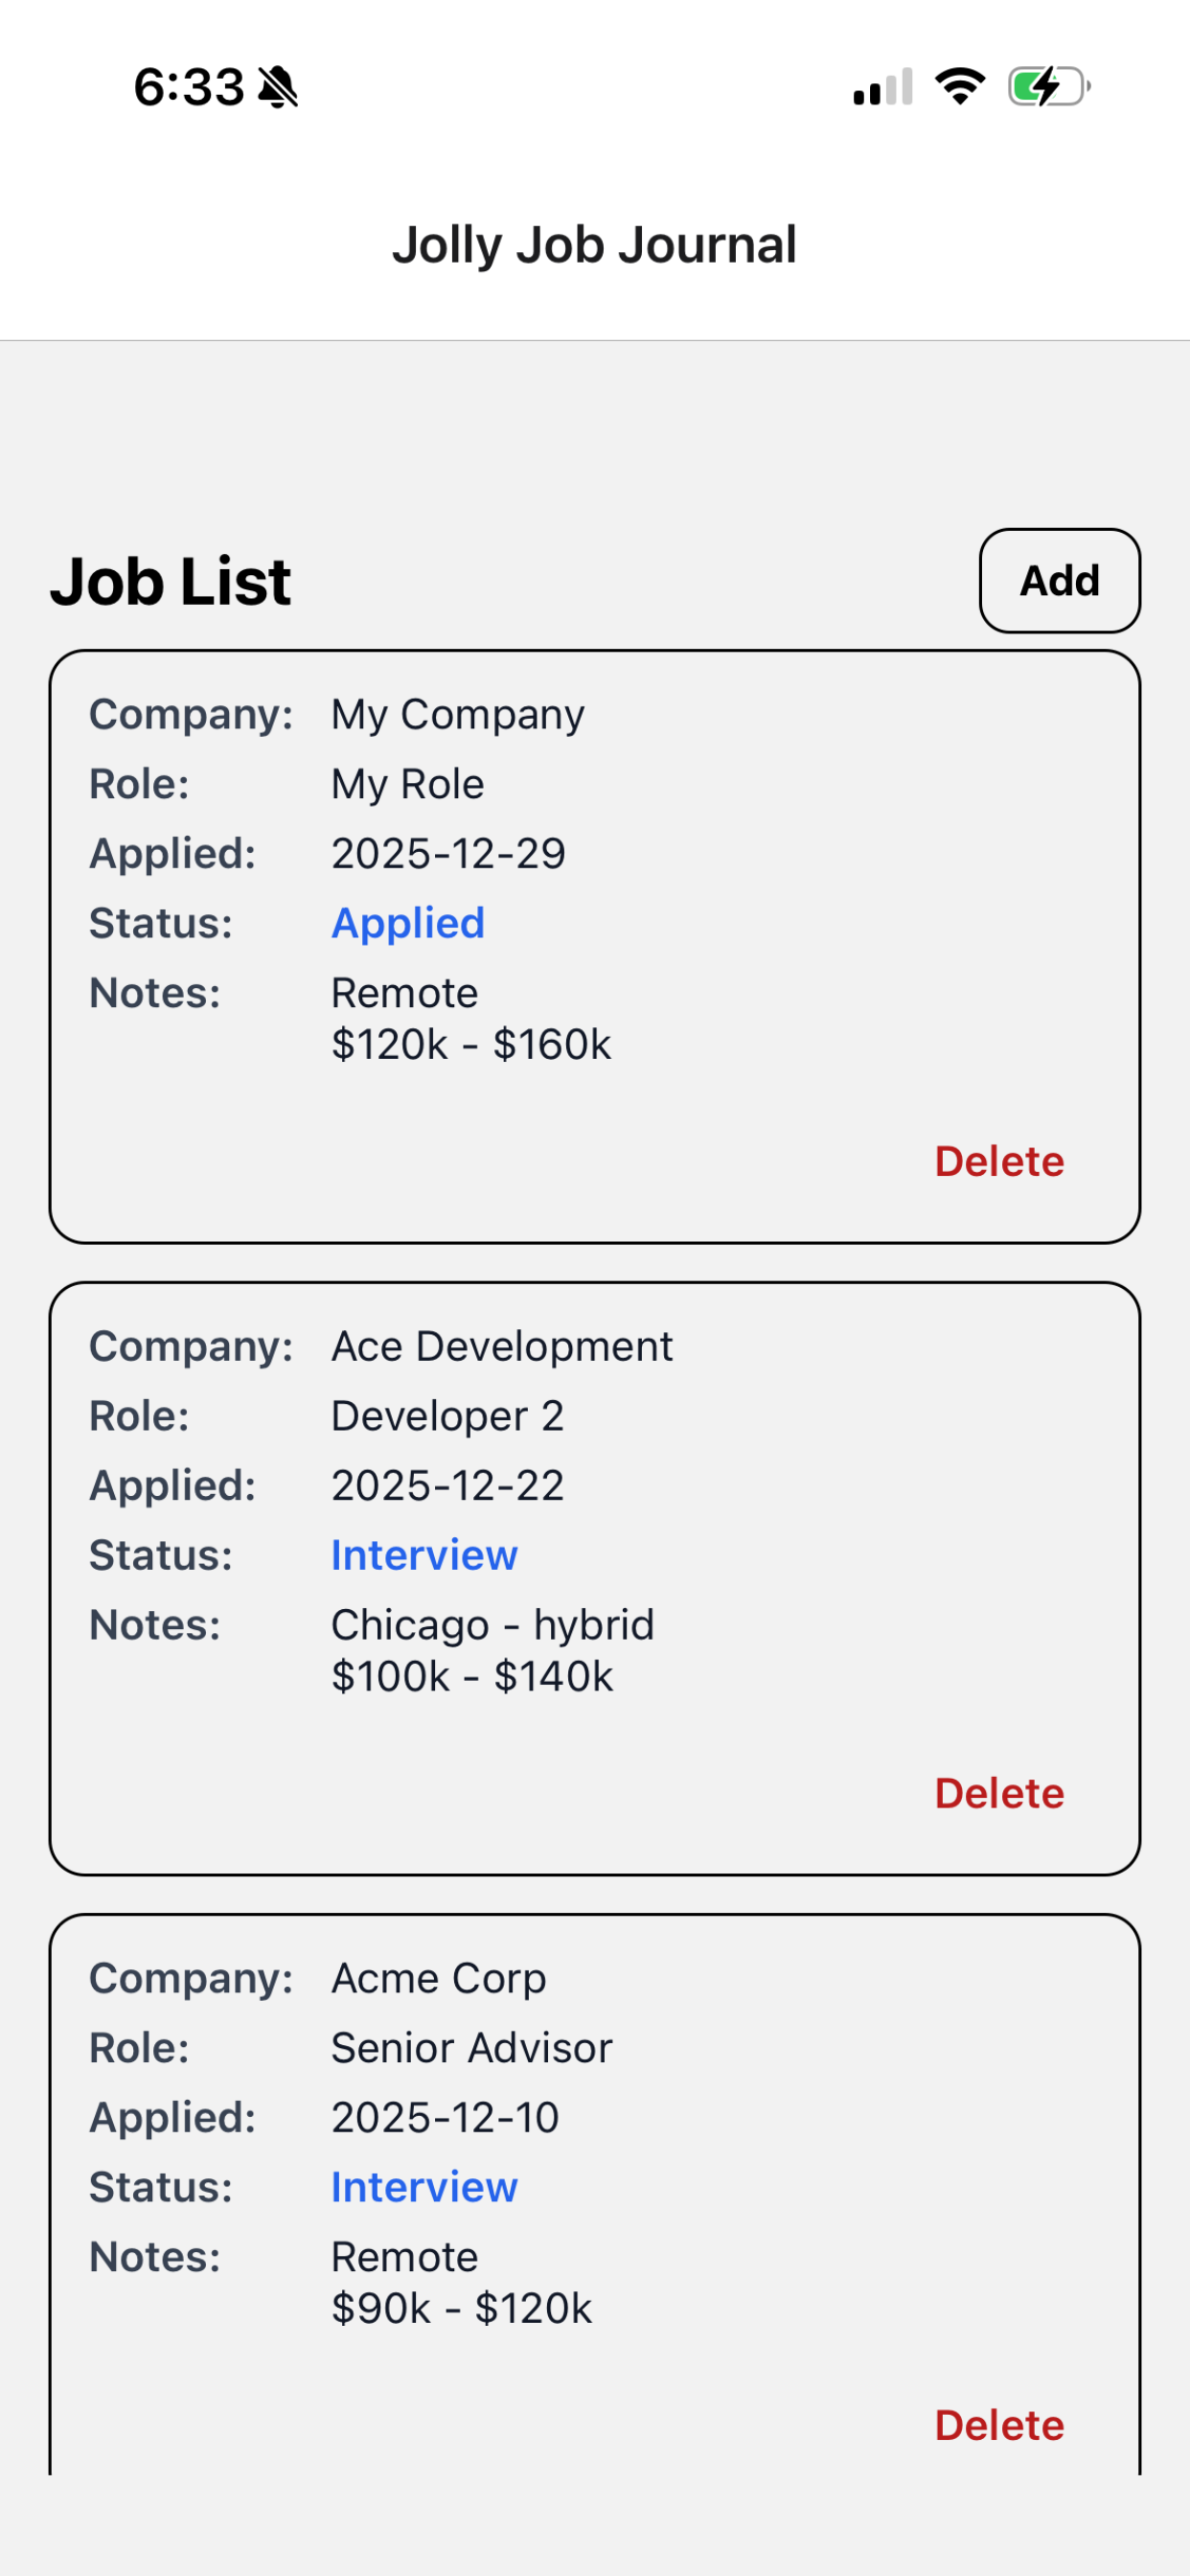Delete the Ace Development entry

pyautogui.click(x=999, y=1792)
